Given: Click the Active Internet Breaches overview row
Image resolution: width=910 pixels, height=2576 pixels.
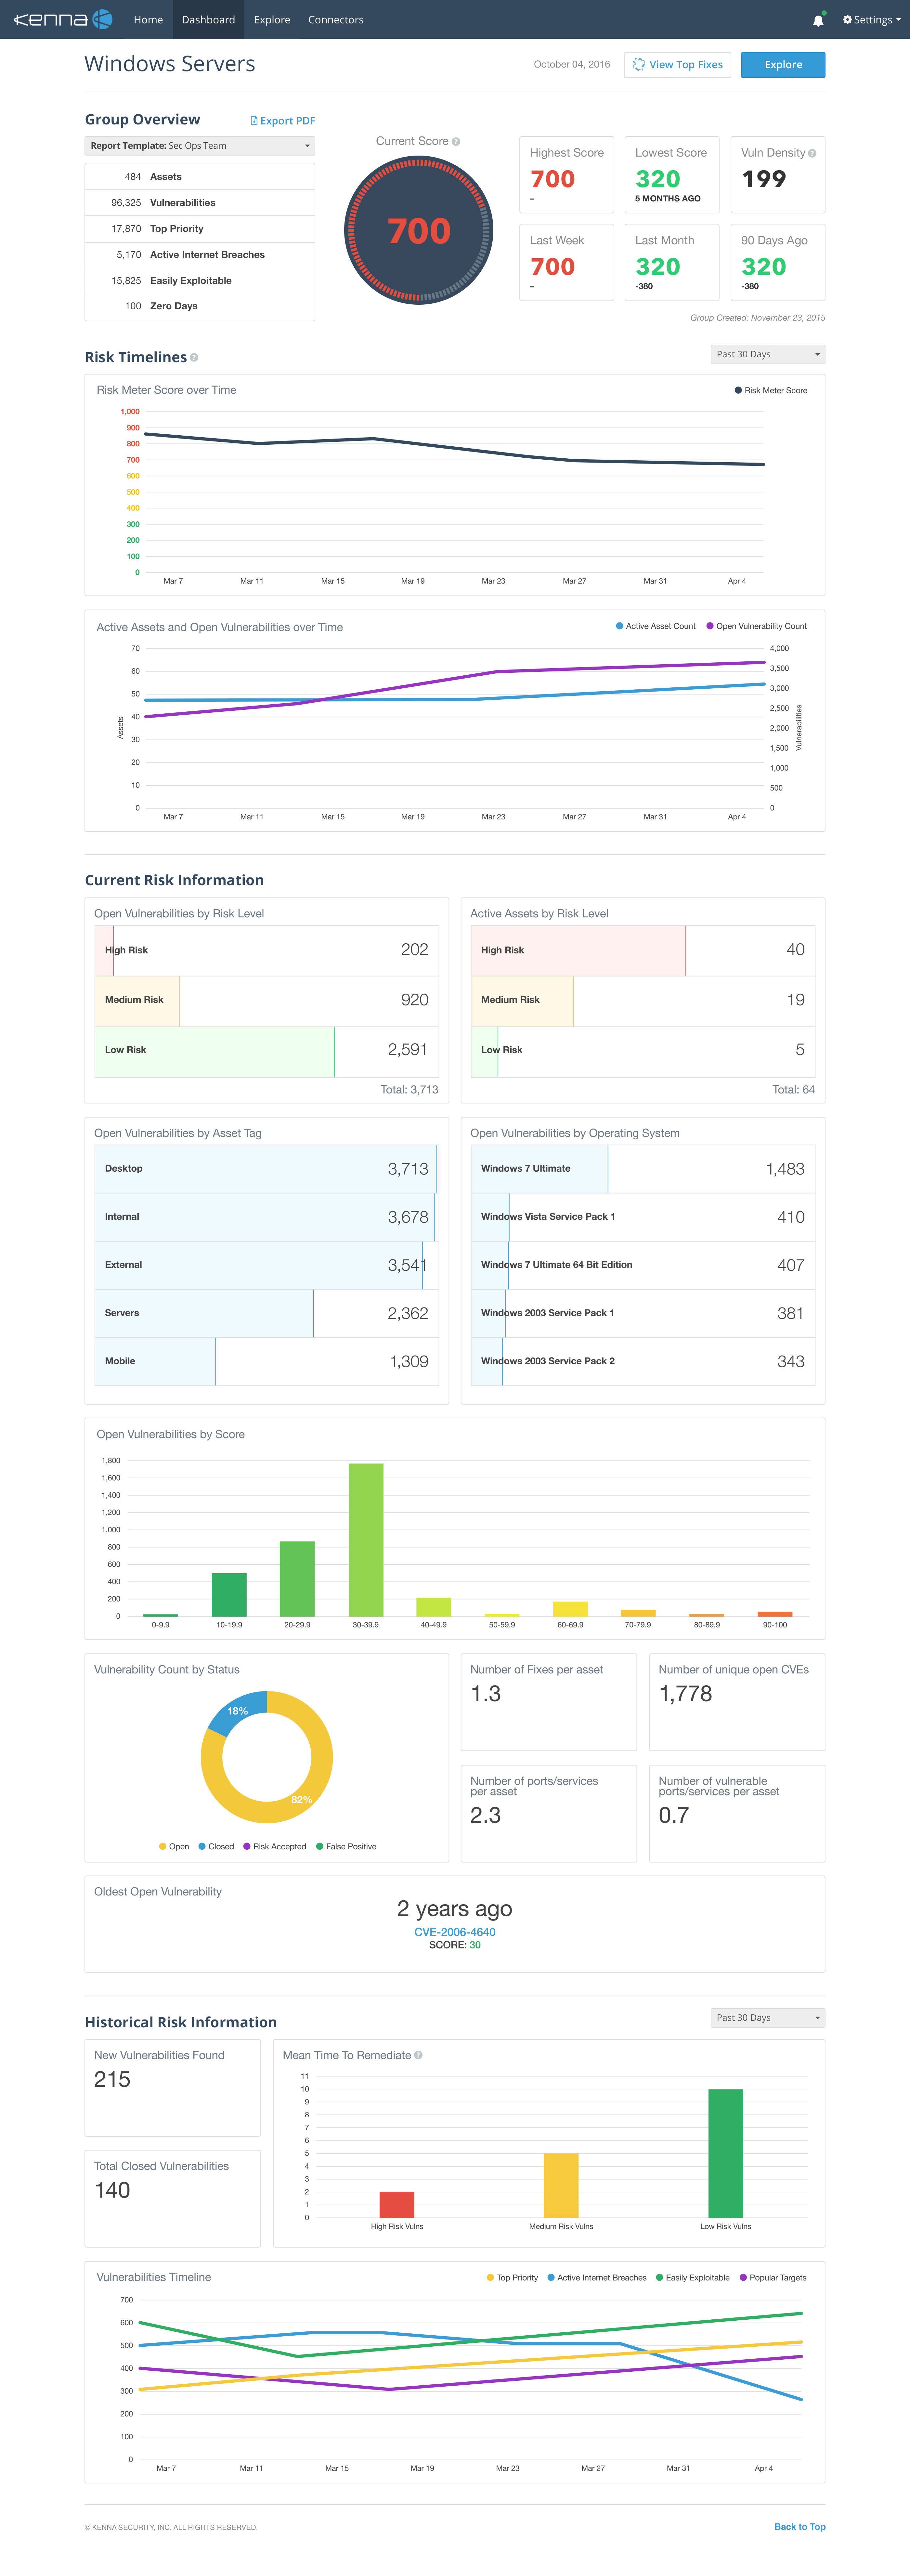Looking at the screenshot, I should coord(200,255).
